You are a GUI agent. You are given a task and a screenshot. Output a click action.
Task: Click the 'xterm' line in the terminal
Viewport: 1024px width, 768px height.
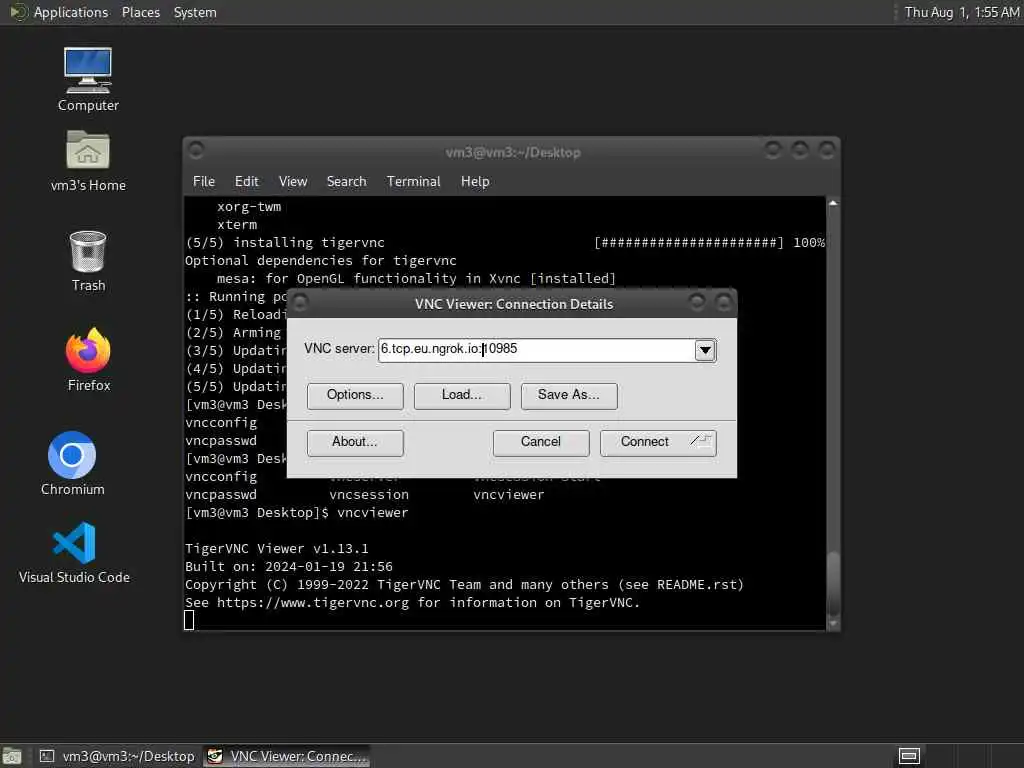point(237,225)
